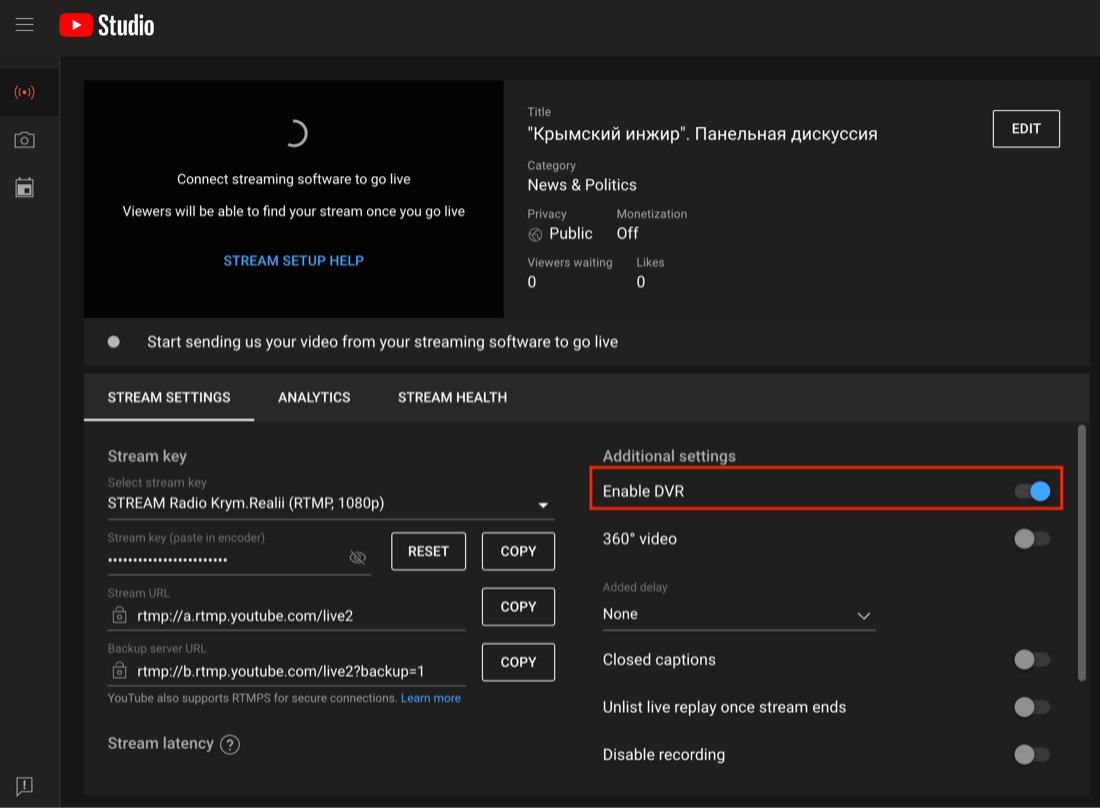Click the lock icon beside Stream URL
Image resolution: width=1100 pixels, height=812 pixels.
point(119,615)
